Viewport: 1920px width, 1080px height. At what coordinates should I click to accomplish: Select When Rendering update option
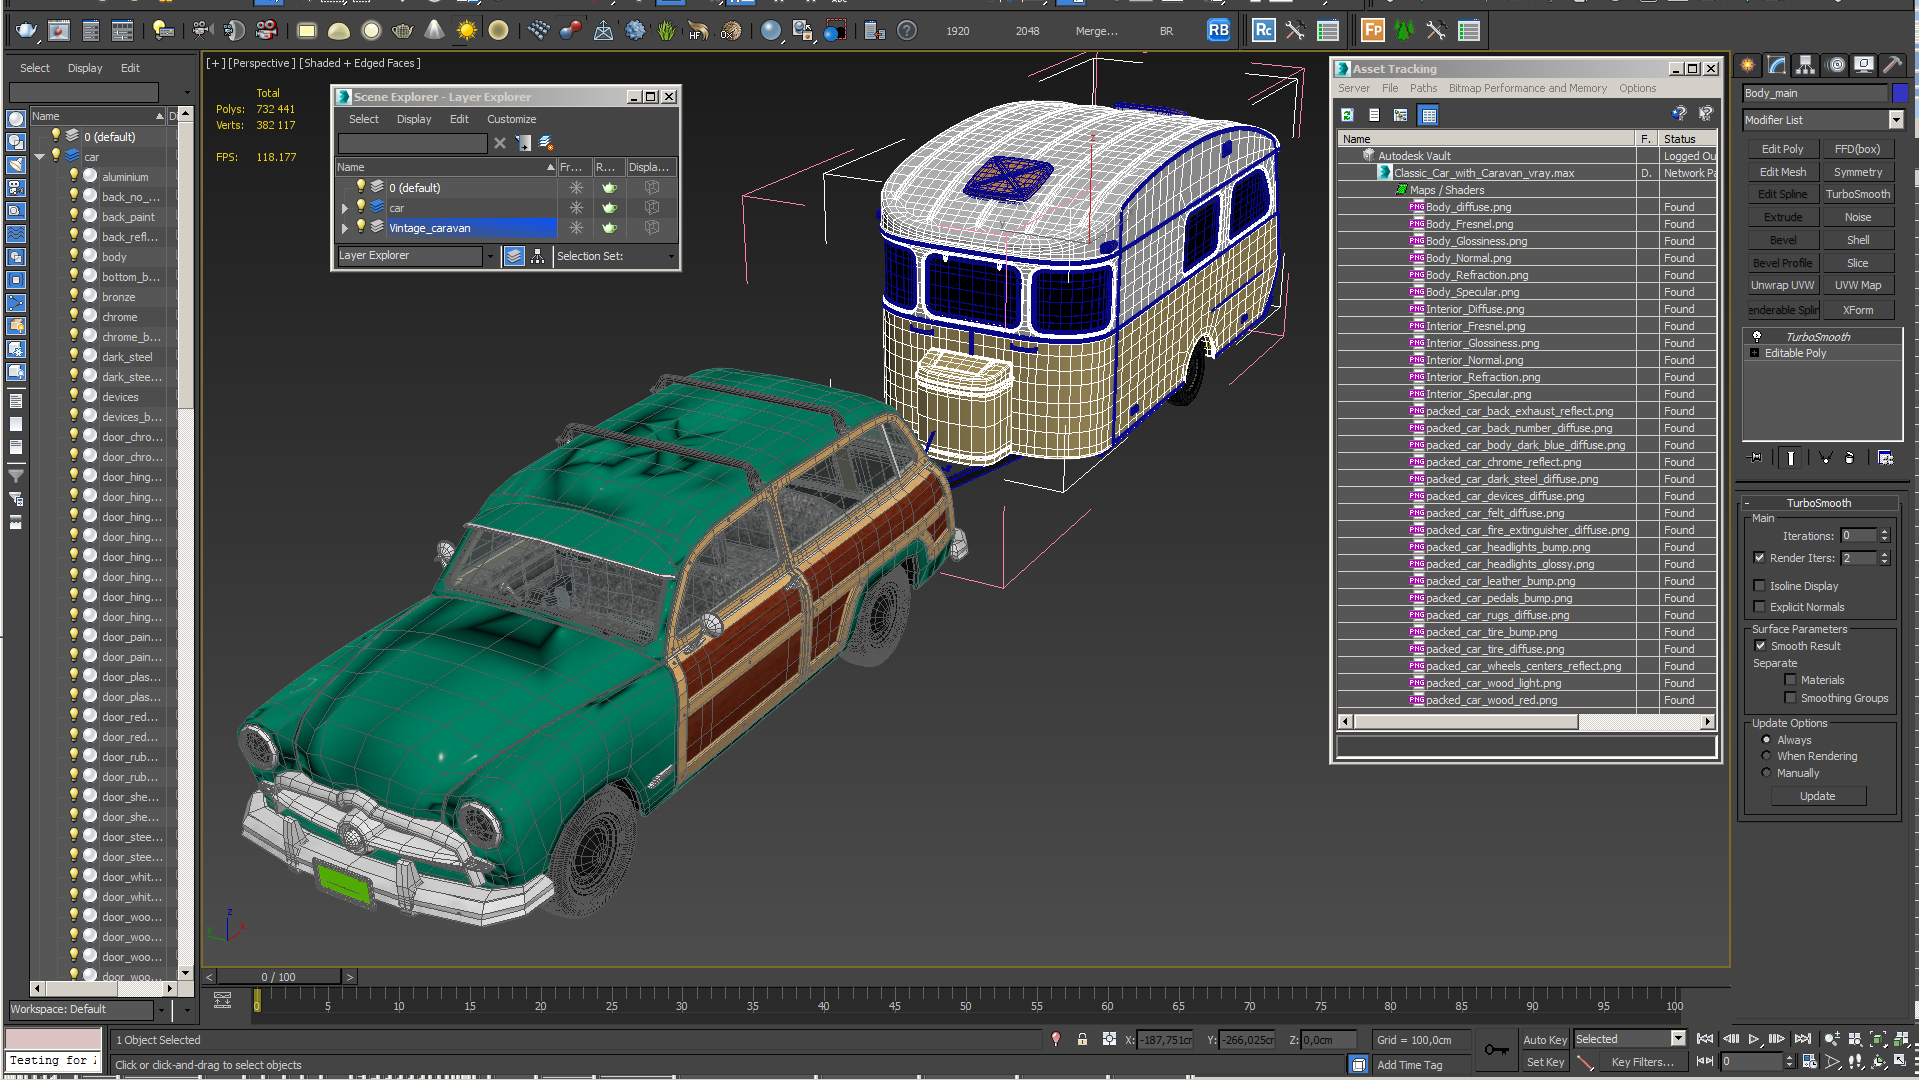pos(1766,756)
